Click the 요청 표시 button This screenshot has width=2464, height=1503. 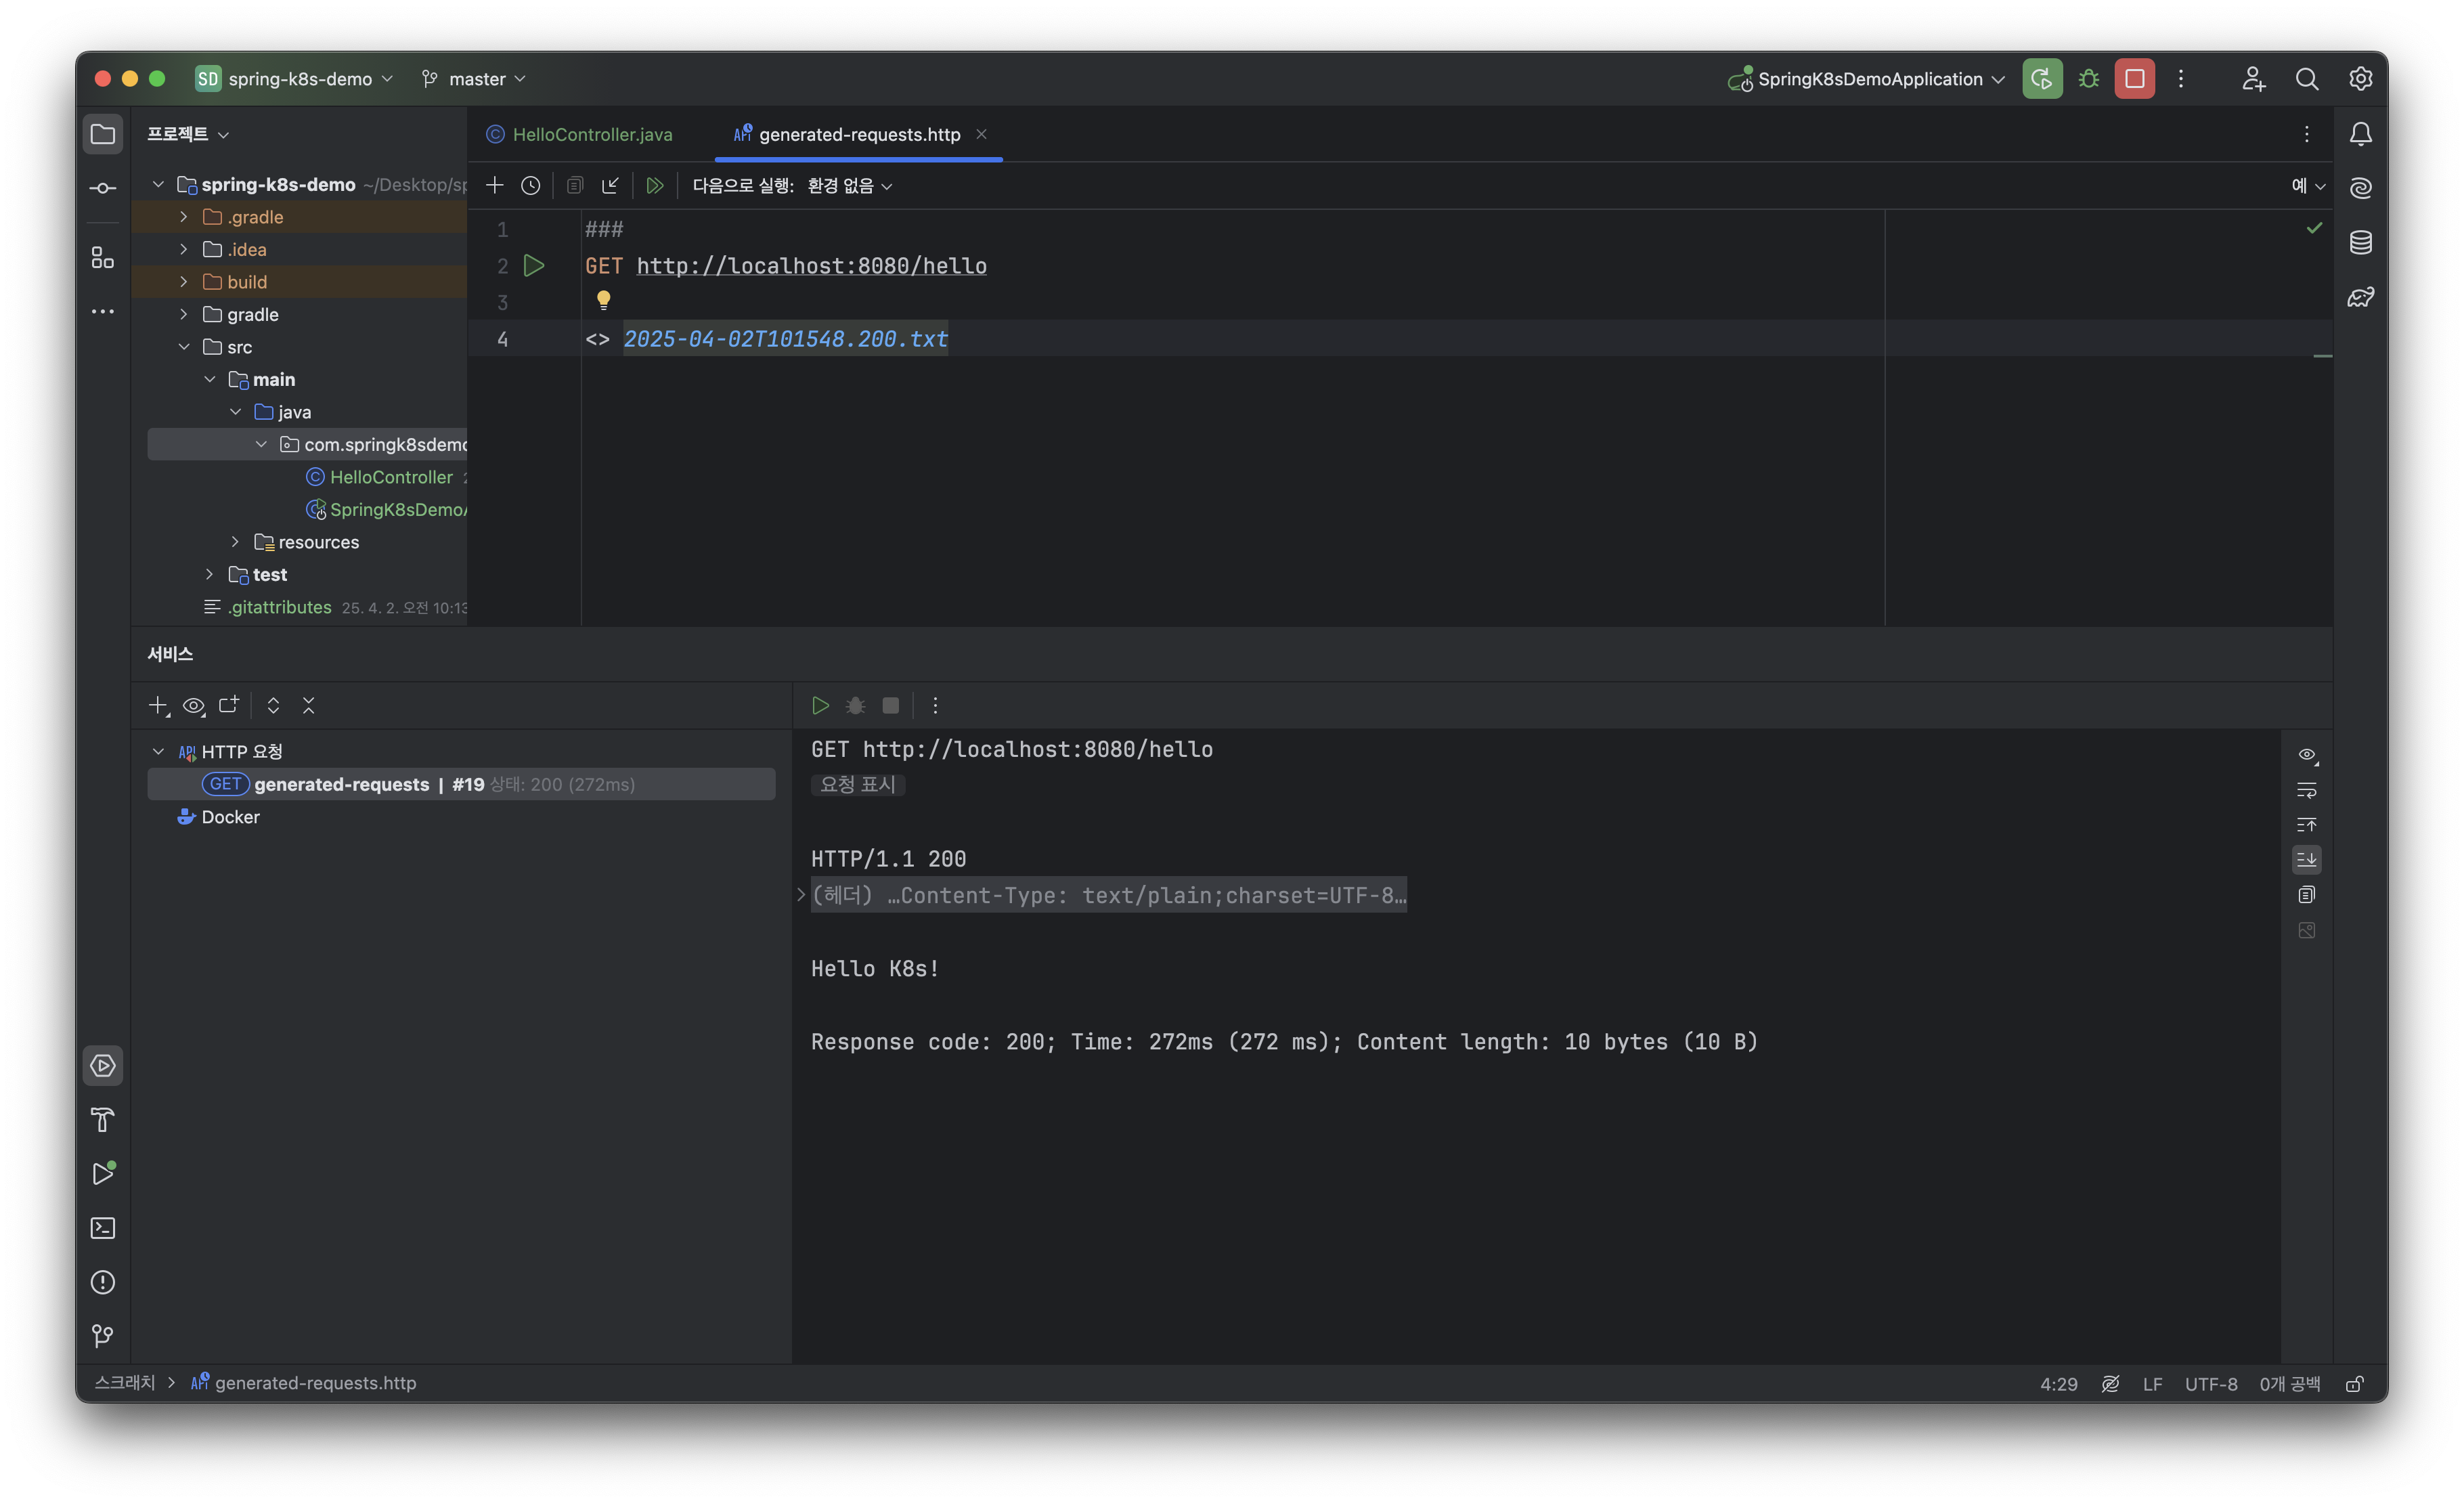857,785
